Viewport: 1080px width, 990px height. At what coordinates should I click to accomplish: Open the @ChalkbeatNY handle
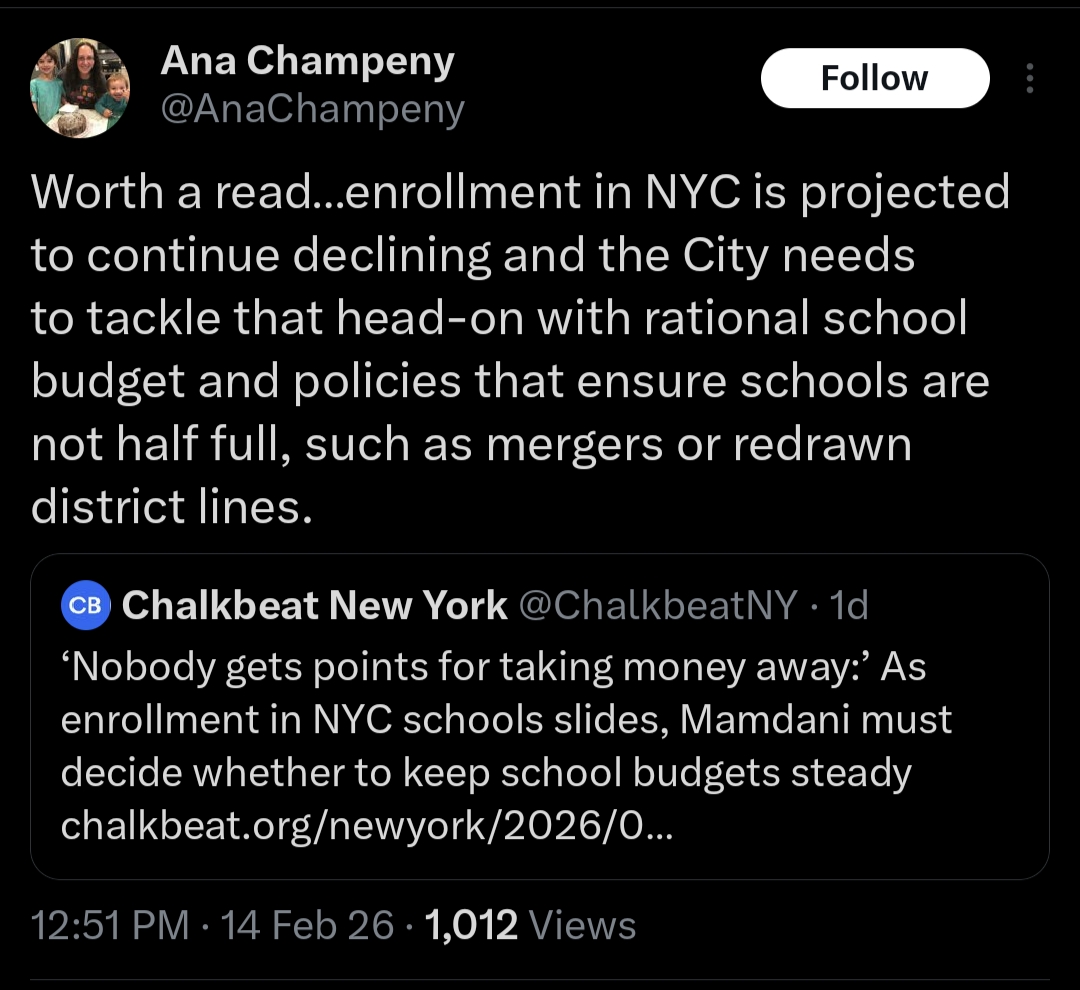pos(660,605)
